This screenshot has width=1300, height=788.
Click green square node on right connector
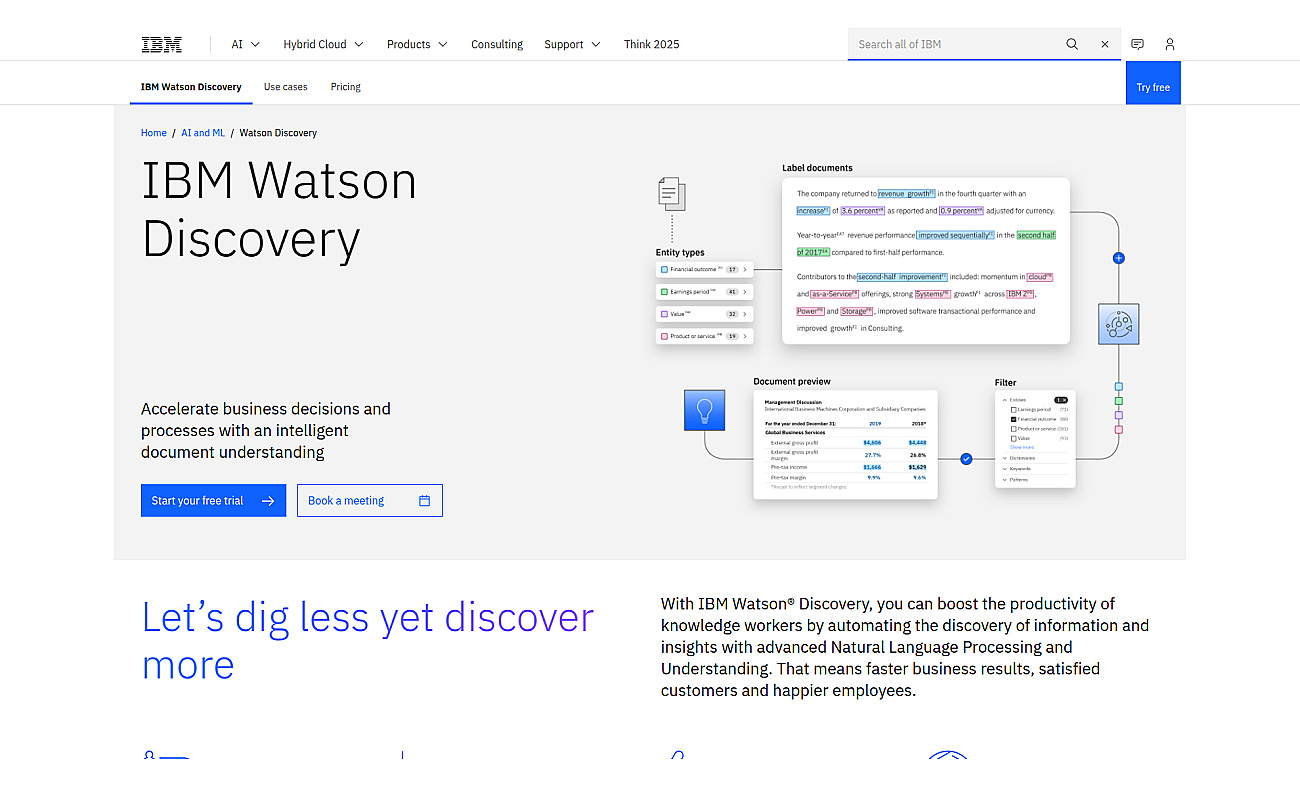pyautogui.click(x=1119, y=401)
